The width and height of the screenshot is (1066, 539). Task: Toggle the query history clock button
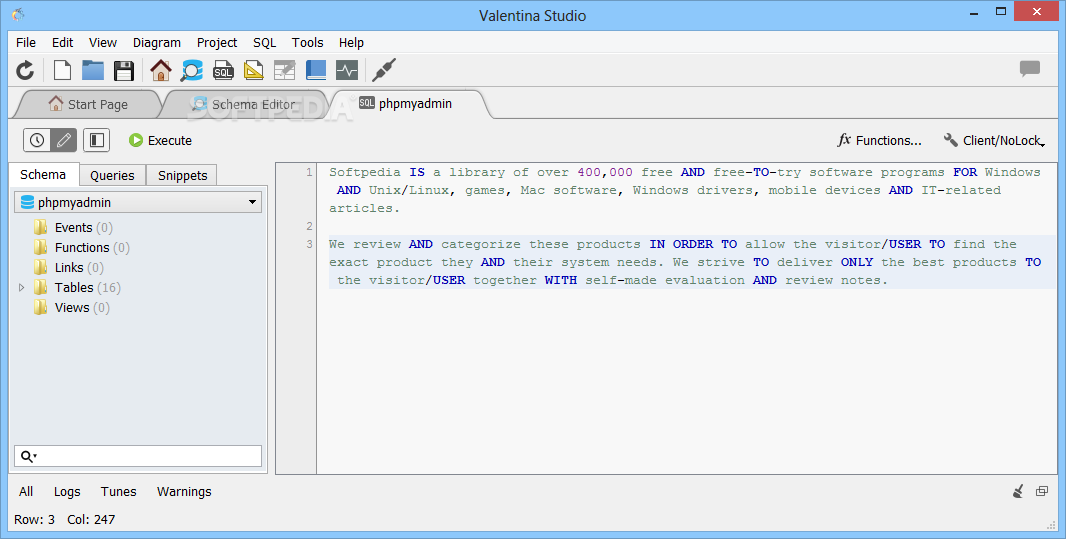tap(37, 140)
